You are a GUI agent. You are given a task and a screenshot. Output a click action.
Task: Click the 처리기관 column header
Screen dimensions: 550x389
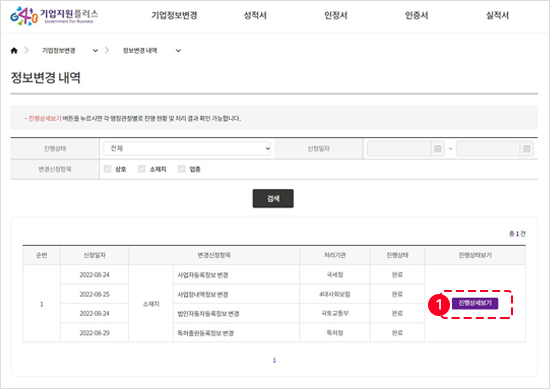click(x=335, y=255)
